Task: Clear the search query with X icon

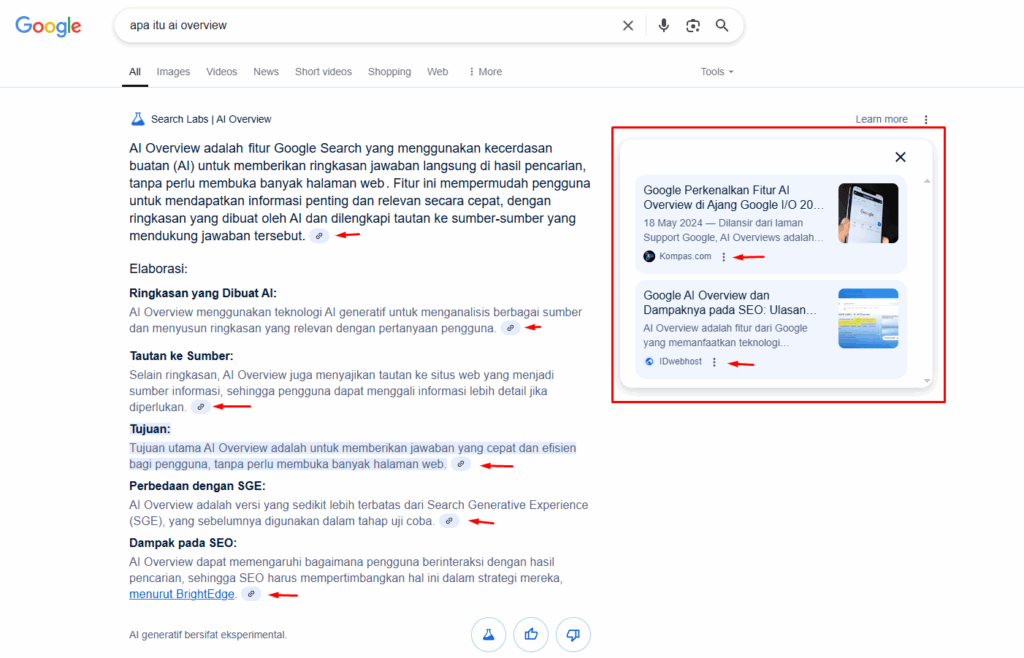Action: tap(628, 25)
